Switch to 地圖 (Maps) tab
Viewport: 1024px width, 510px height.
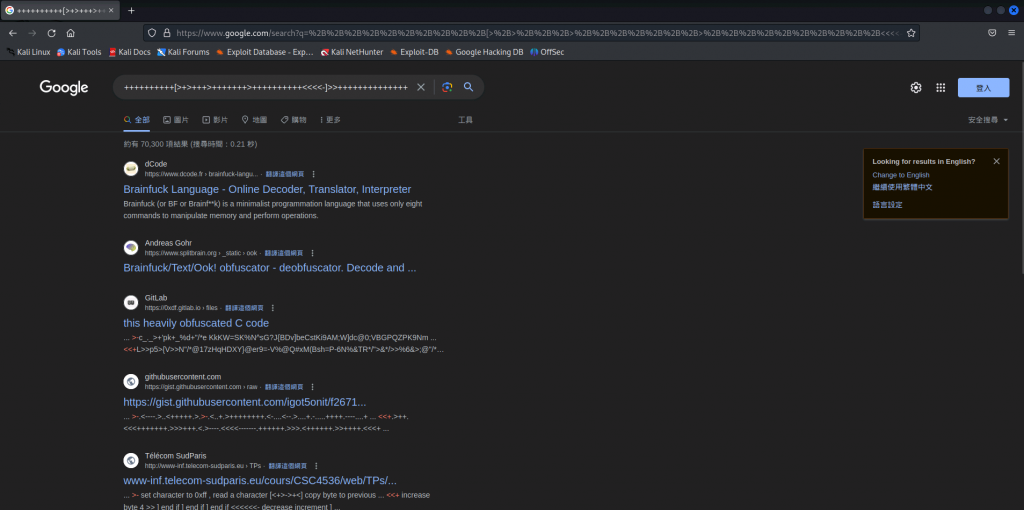tap(254, 120)
